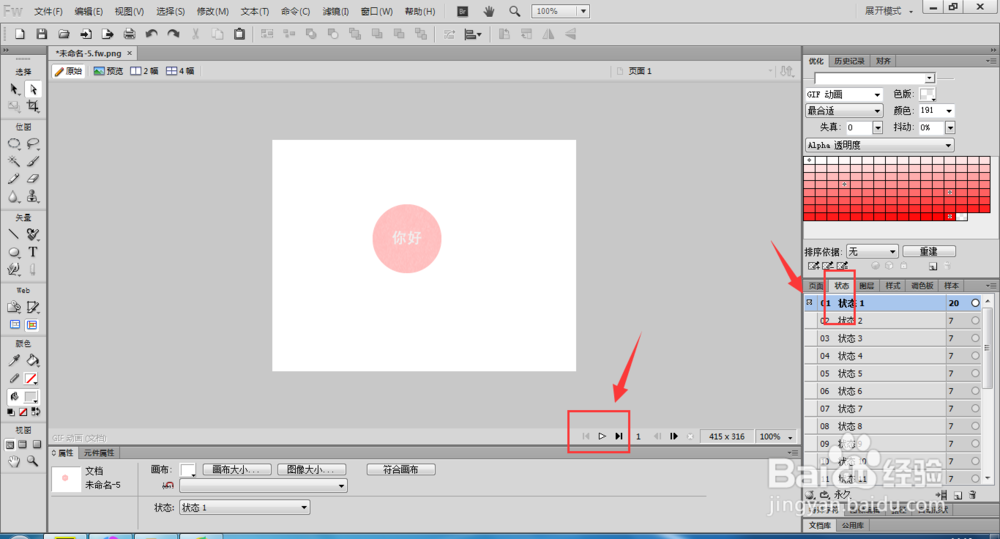Select the Marquee tool
1000x539 pixels.
[14, 144]
